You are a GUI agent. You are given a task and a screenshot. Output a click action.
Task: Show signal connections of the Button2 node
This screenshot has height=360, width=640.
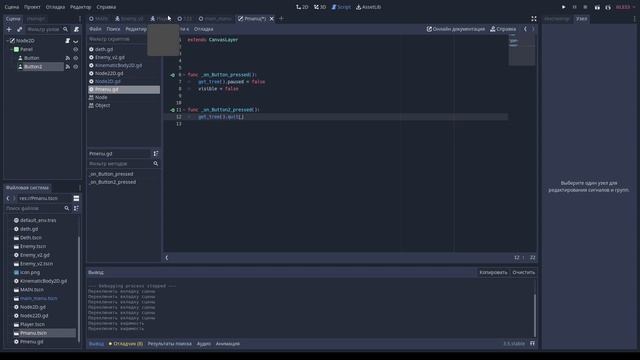(68, 67)
